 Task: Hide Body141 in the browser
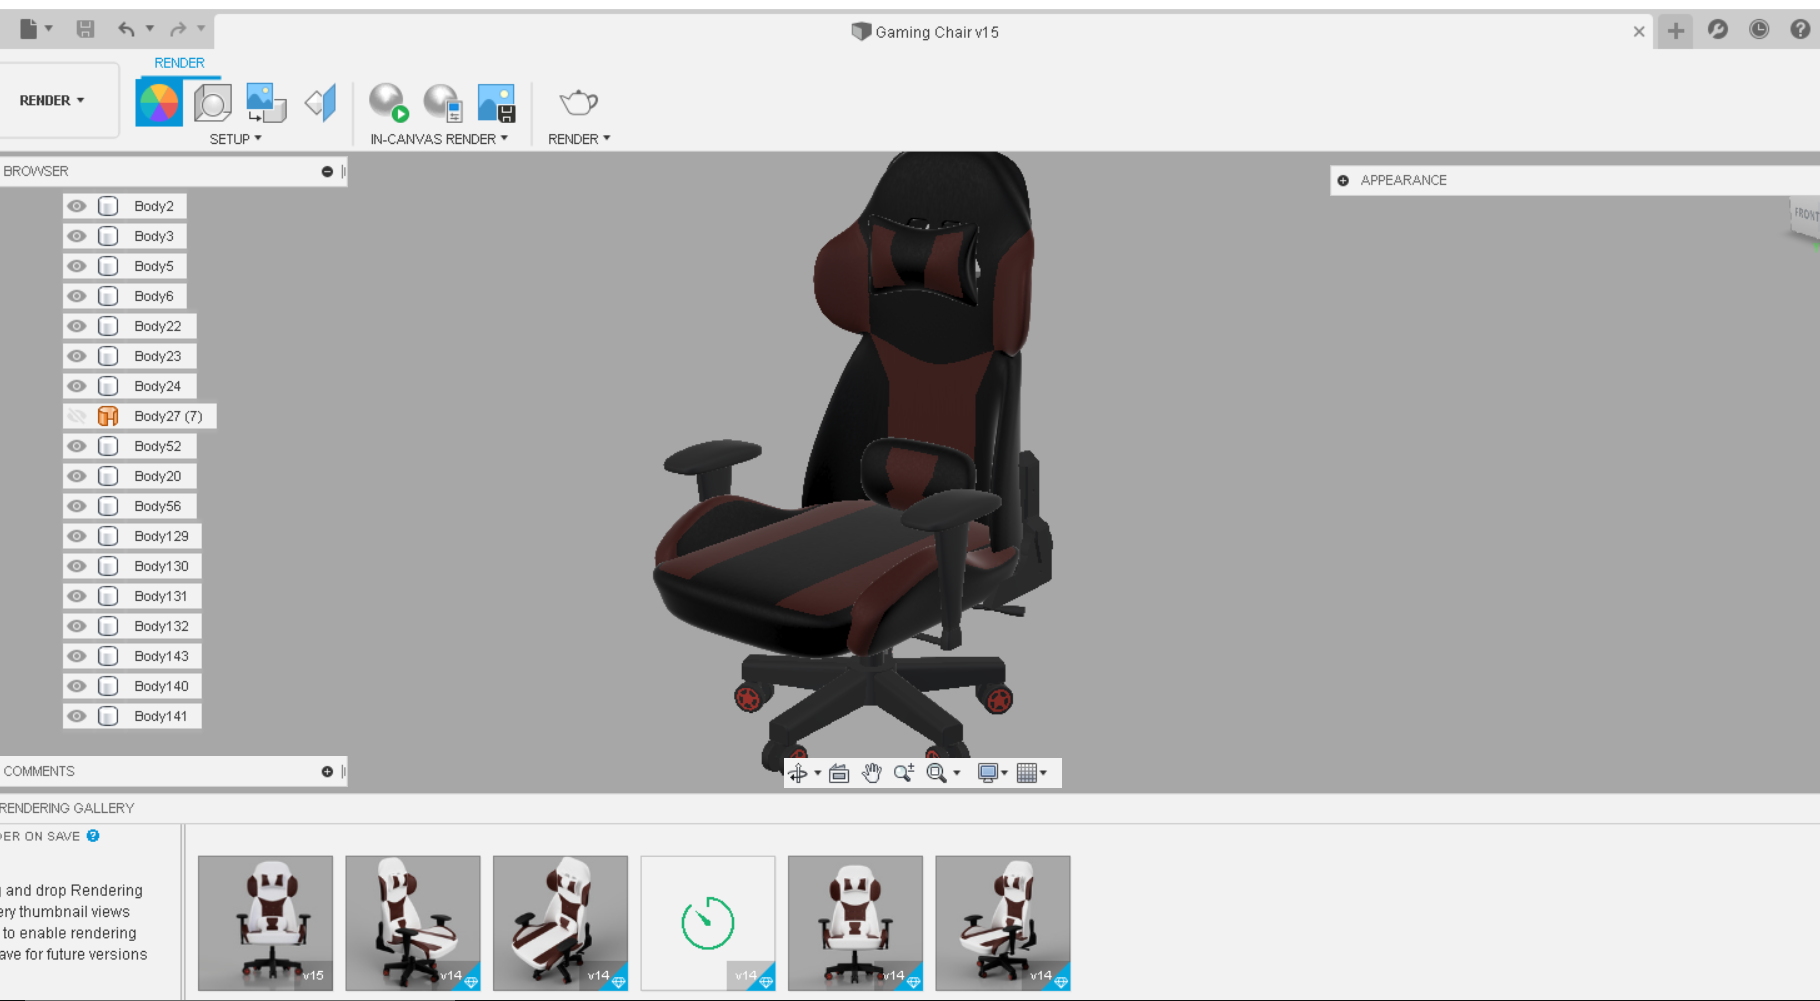[x=77, y=716]
